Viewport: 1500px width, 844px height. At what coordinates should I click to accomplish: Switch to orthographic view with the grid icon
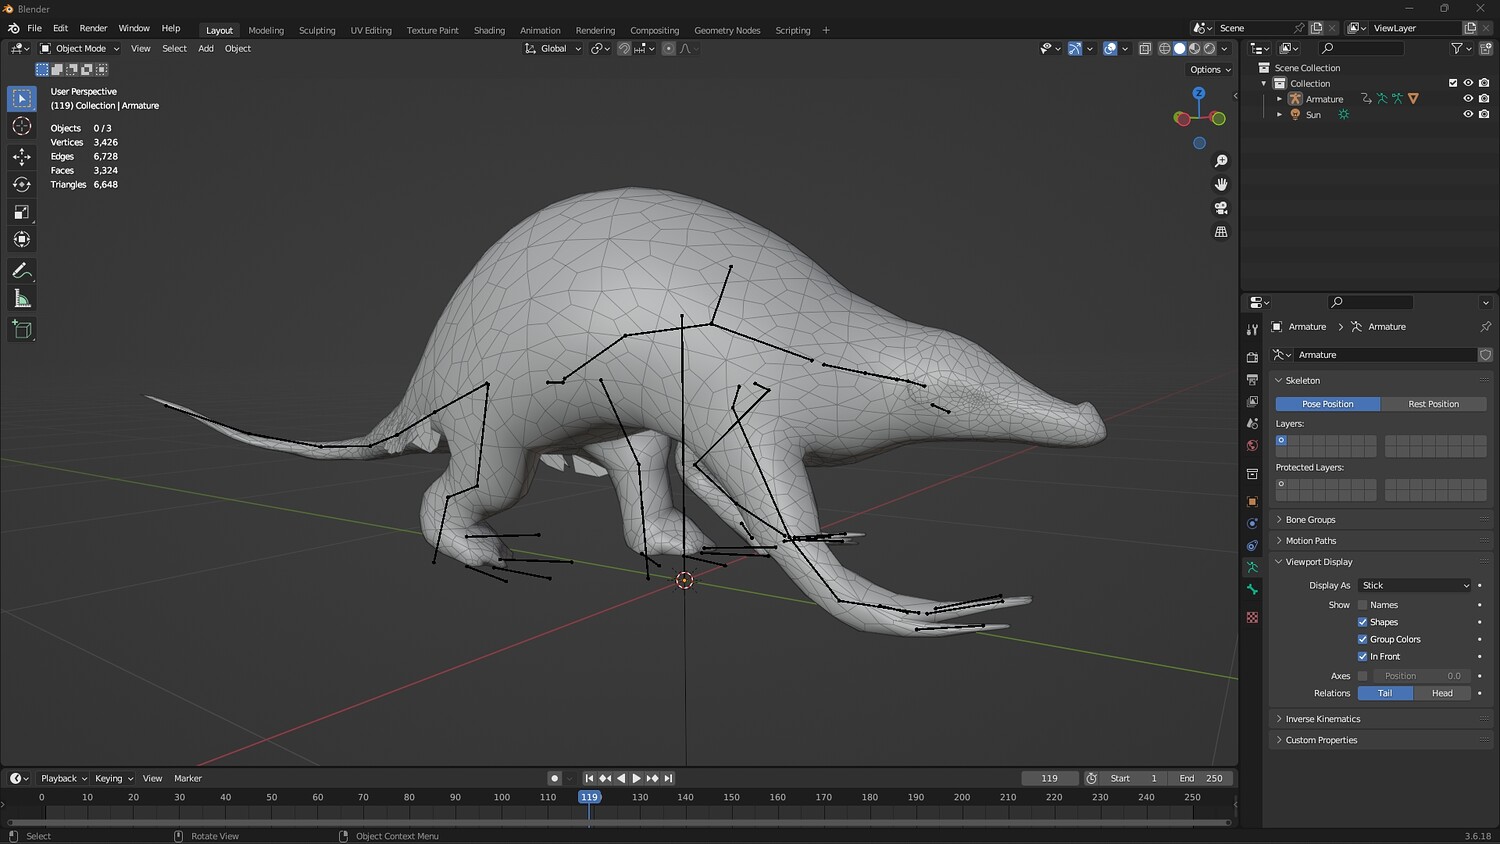tap(1221, 232)
